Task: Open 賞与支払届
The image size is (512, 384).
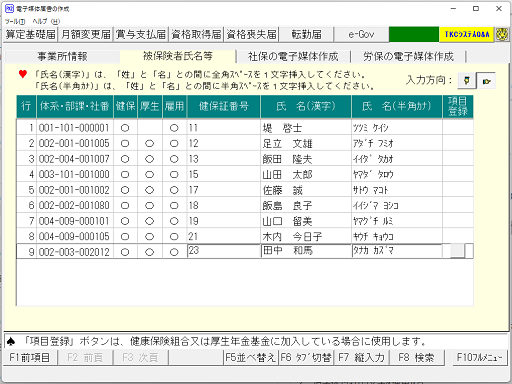Action: pos(141,34)
